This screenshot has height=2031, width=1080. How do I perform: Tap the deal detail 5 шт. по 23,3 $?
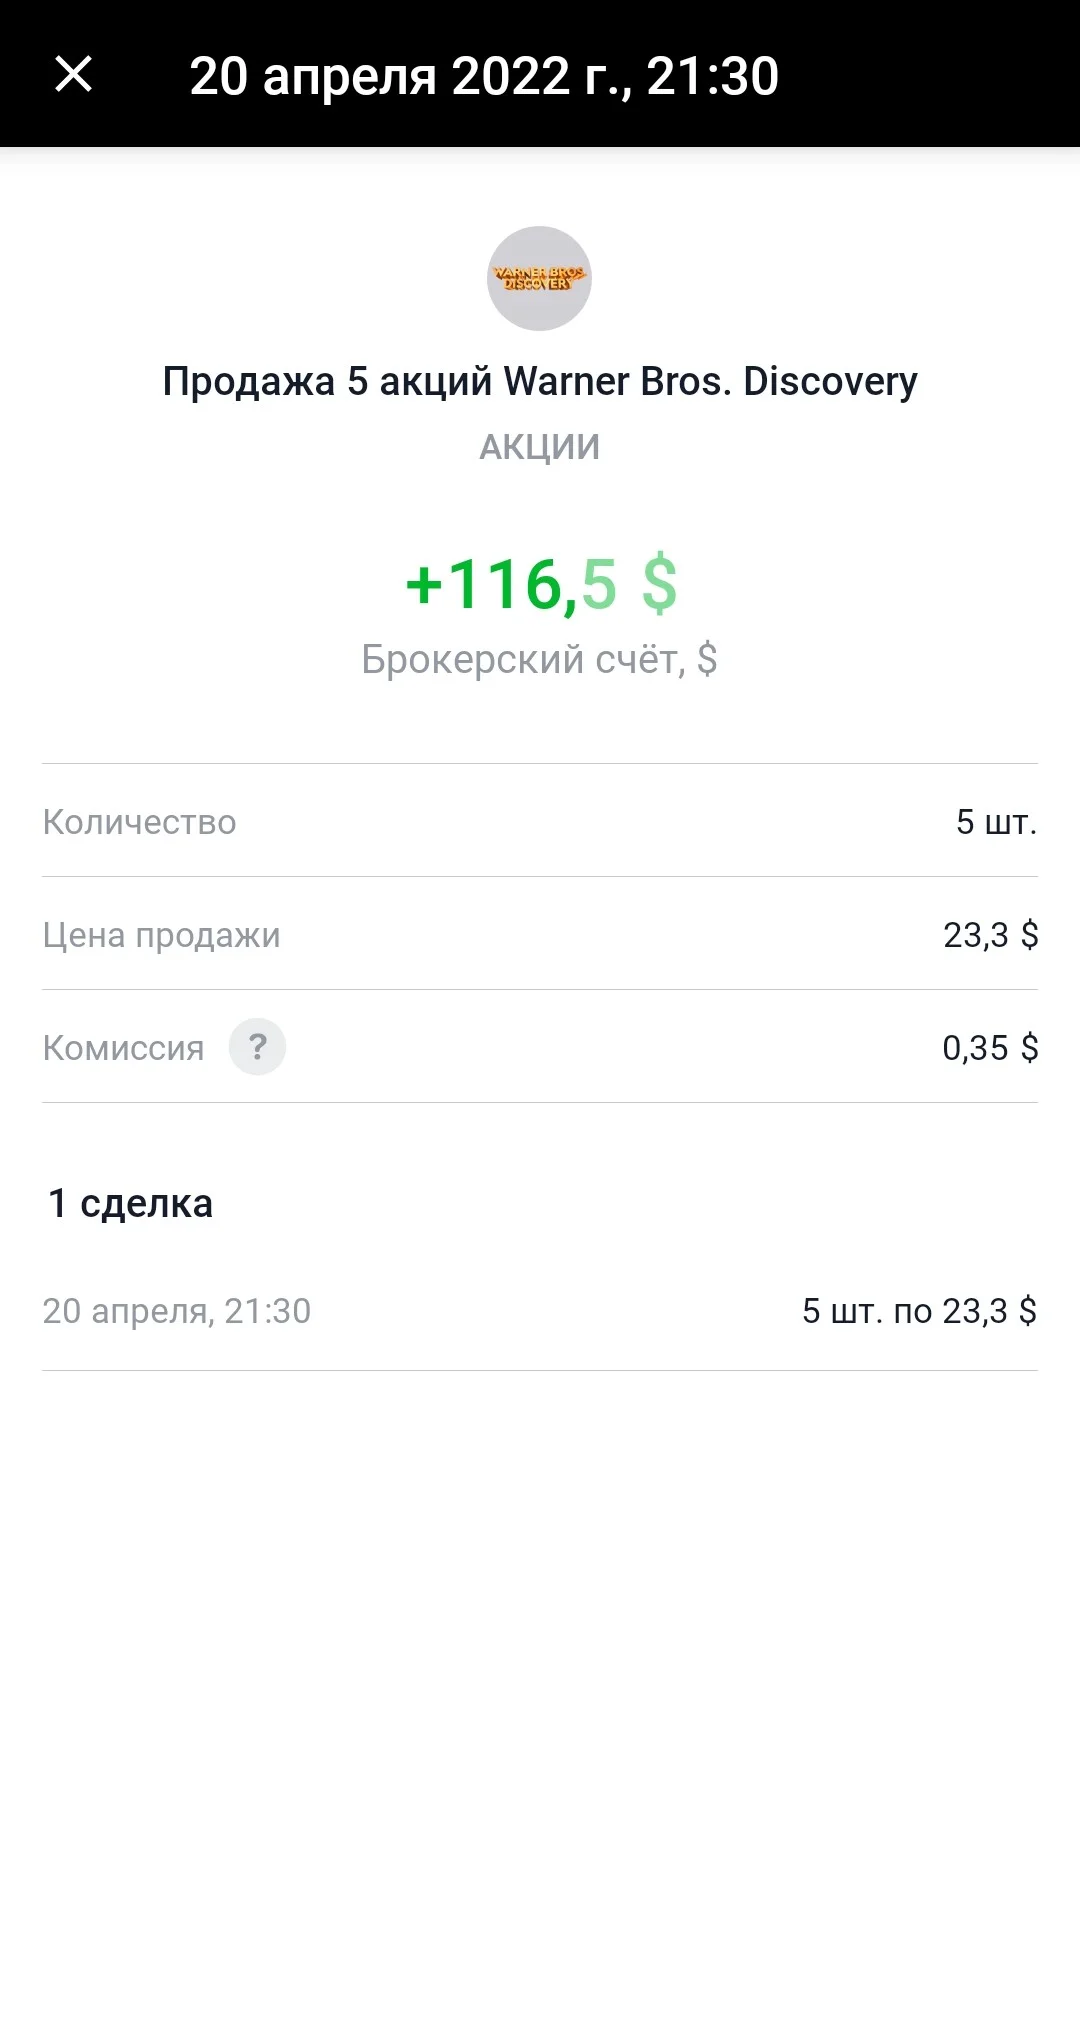920,1311
